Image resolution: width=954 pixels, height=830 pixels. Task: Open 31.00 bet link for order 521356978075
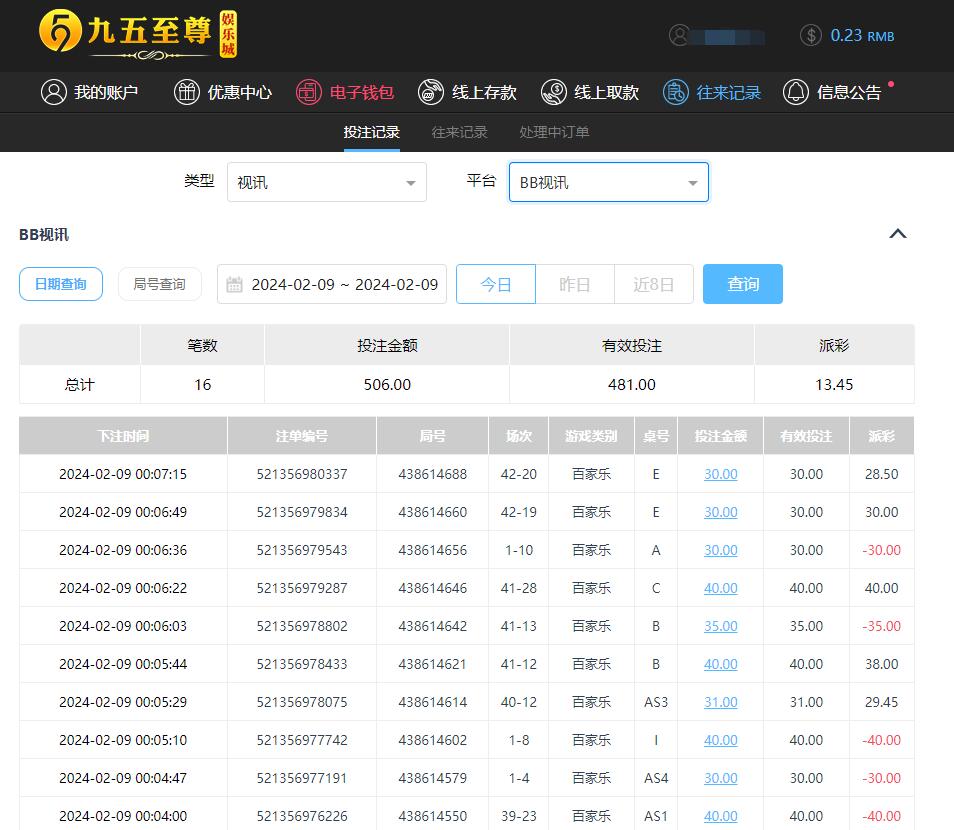pos(720,702)
